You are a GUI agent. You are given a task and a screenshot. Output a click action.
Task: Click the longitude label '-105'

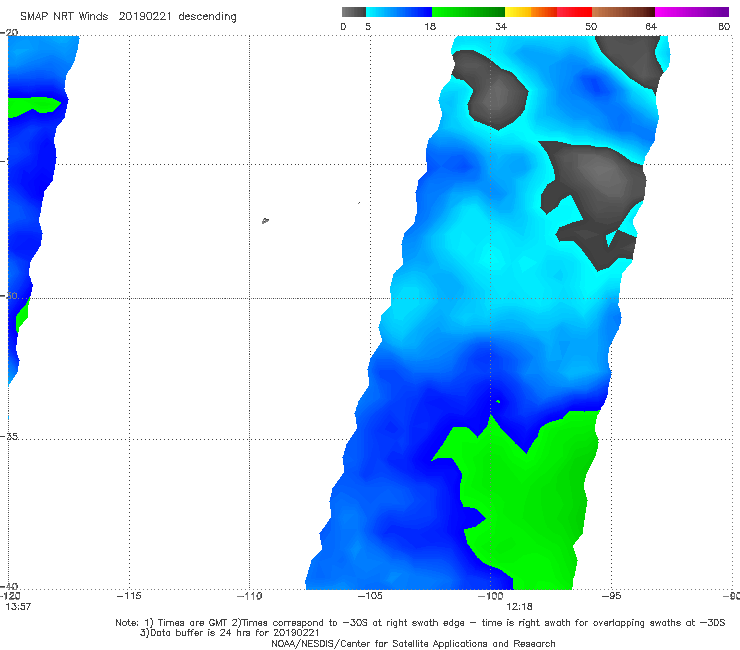[370, 596]
